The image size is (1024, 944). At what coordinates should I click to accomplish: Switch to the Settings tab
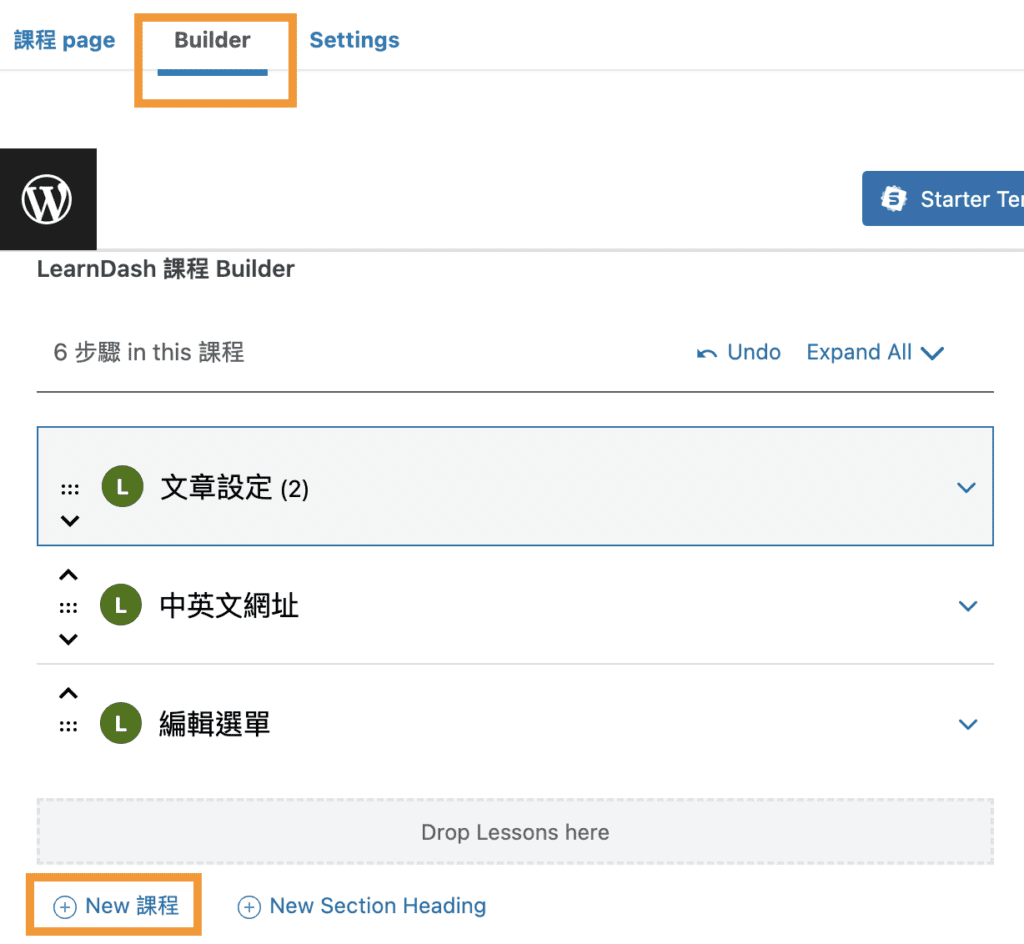(x=354, y=40)
